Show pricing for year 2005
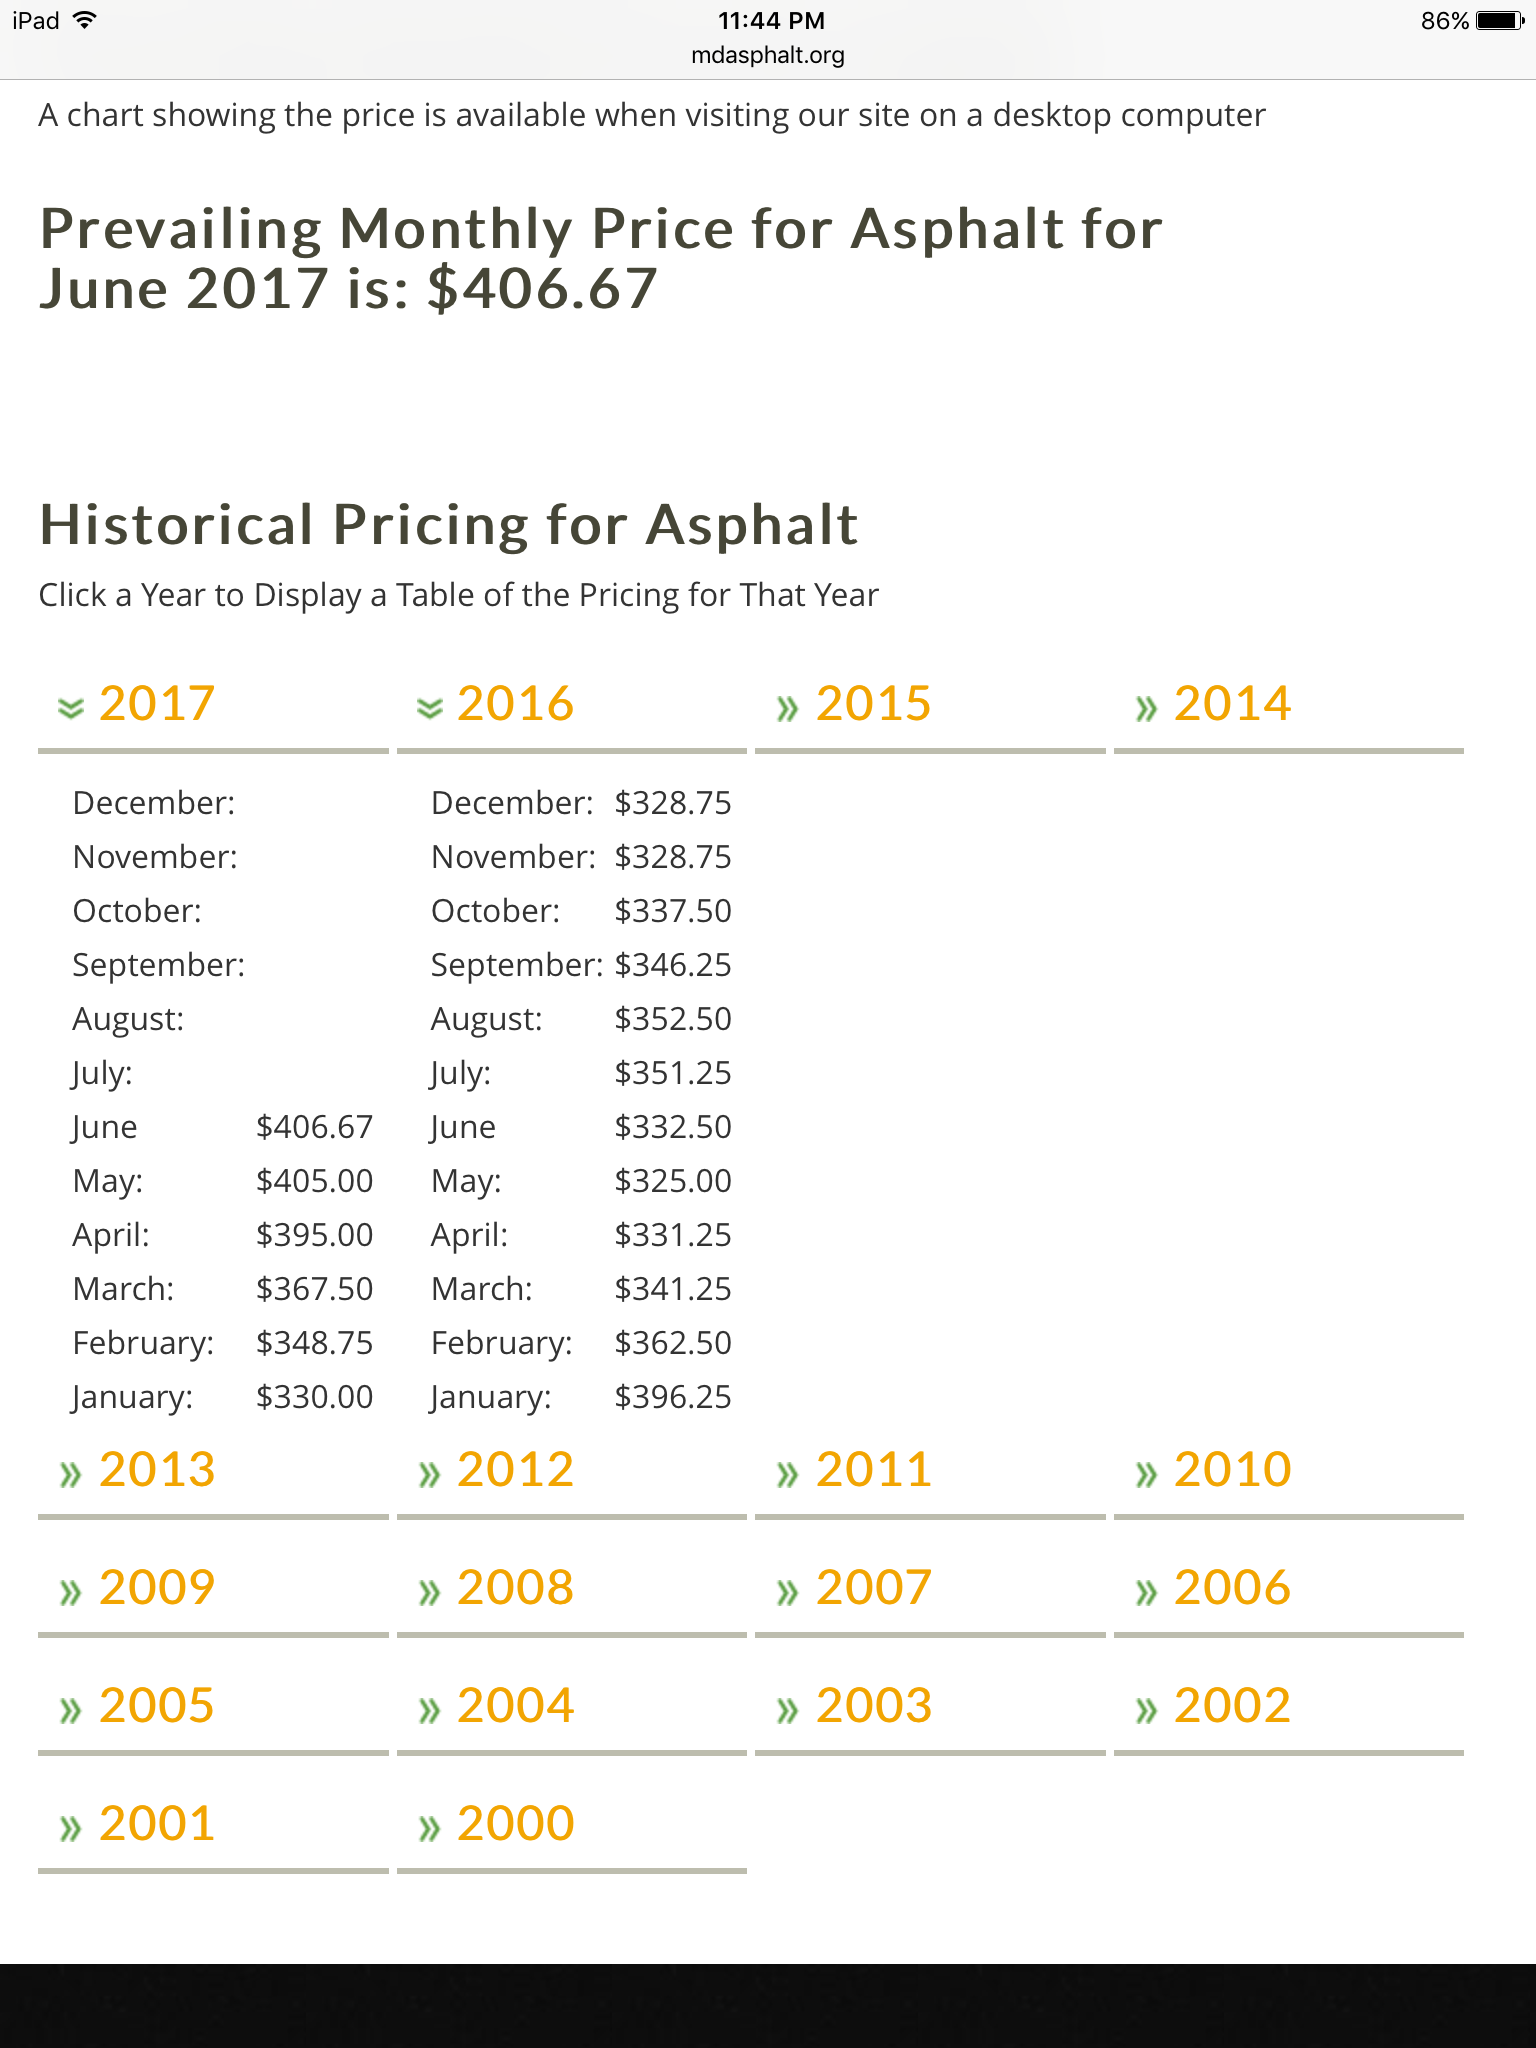The height and width of the screenshot is (2048, 1536). [213, 1705]
